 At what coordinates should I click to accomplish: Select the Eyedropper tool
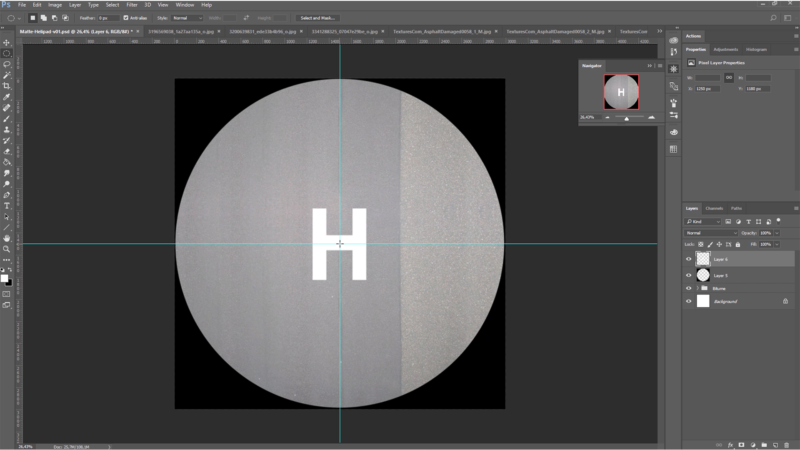[x=7, y=97]
